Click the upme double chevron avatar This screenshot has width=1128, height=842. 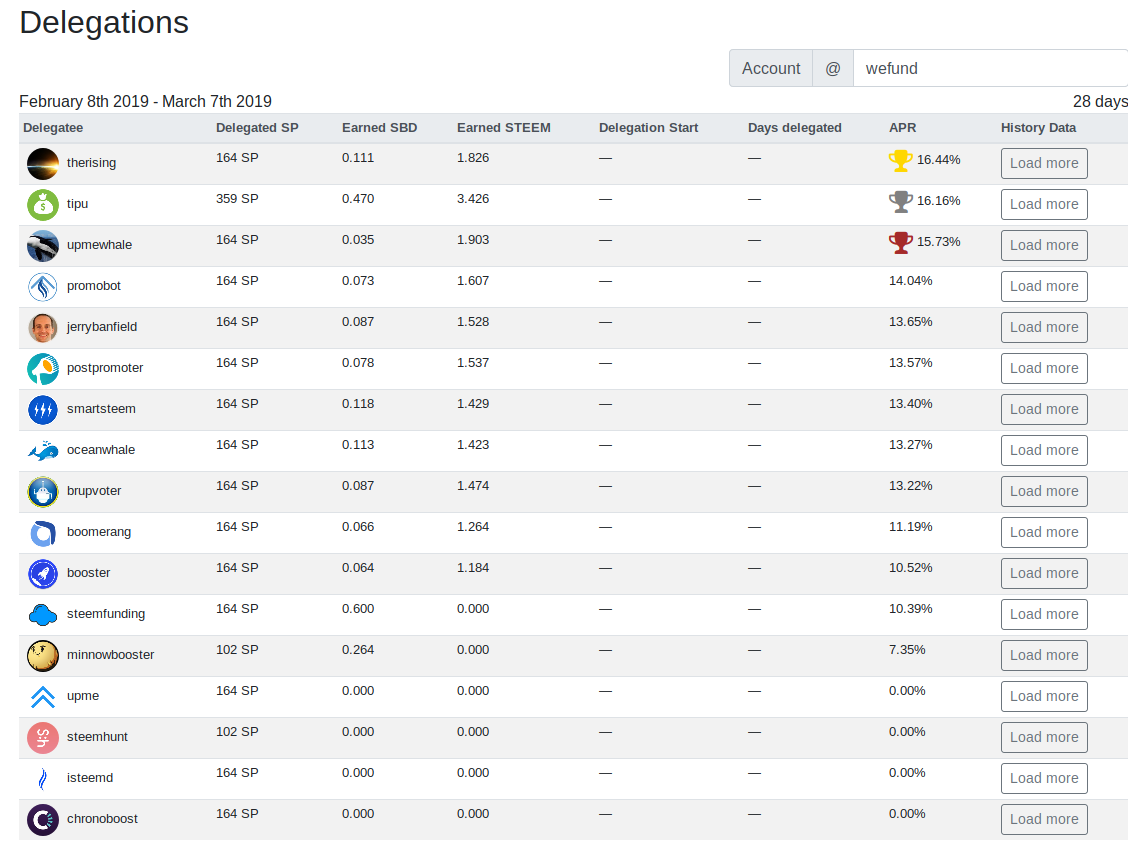tap(42, 697)
